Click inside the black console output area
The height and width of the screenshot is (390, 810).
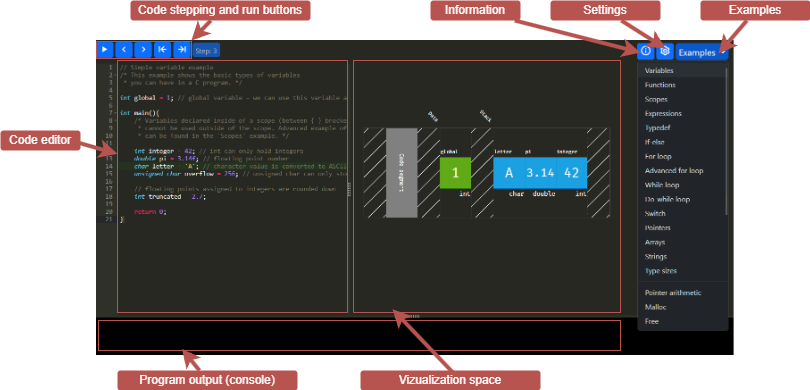[359, 335]
